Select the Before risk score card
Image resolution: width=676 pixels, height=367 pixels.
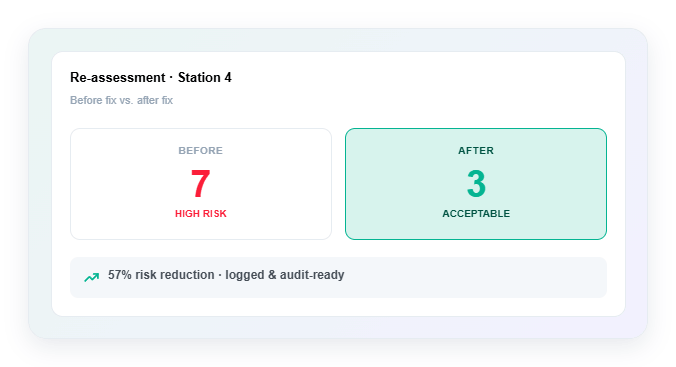coord(201,184)
